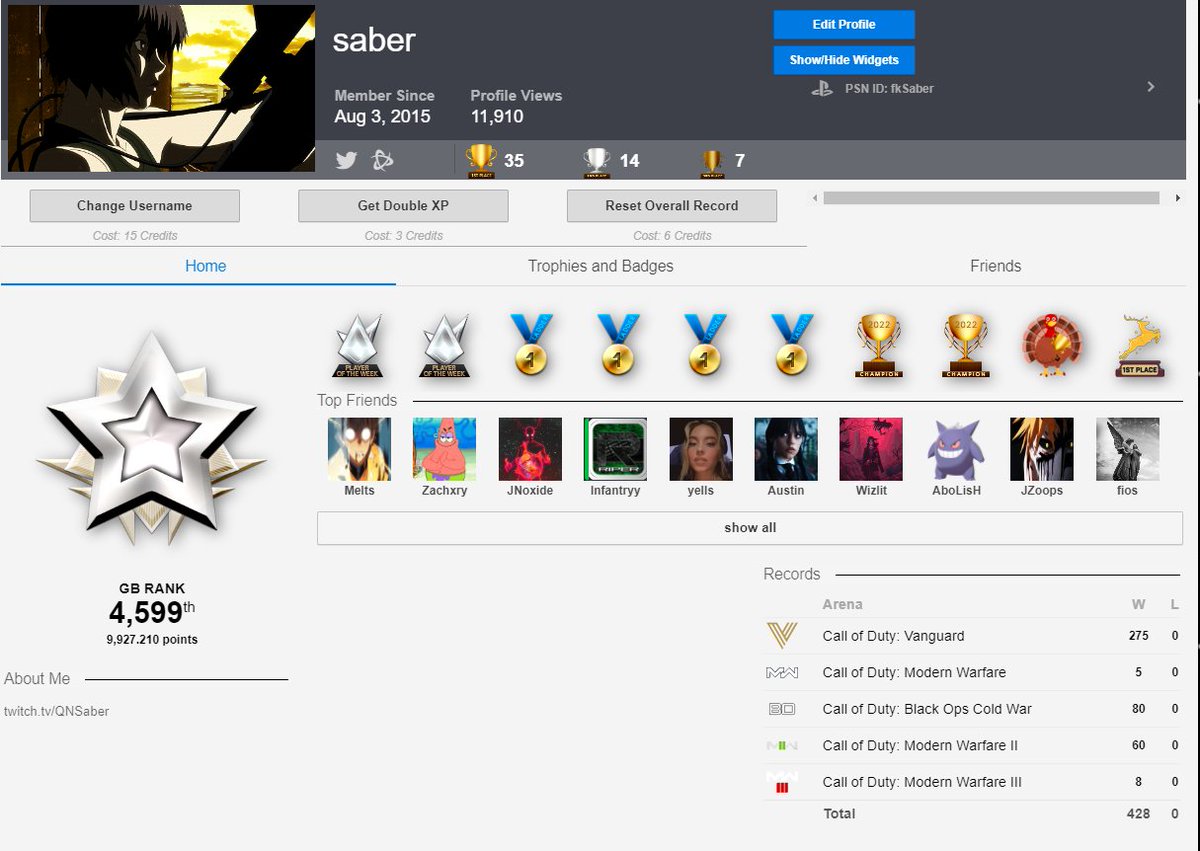The image size is (1200, 851).
Task: Click the Edit Profile button
Action: (844, 25)
